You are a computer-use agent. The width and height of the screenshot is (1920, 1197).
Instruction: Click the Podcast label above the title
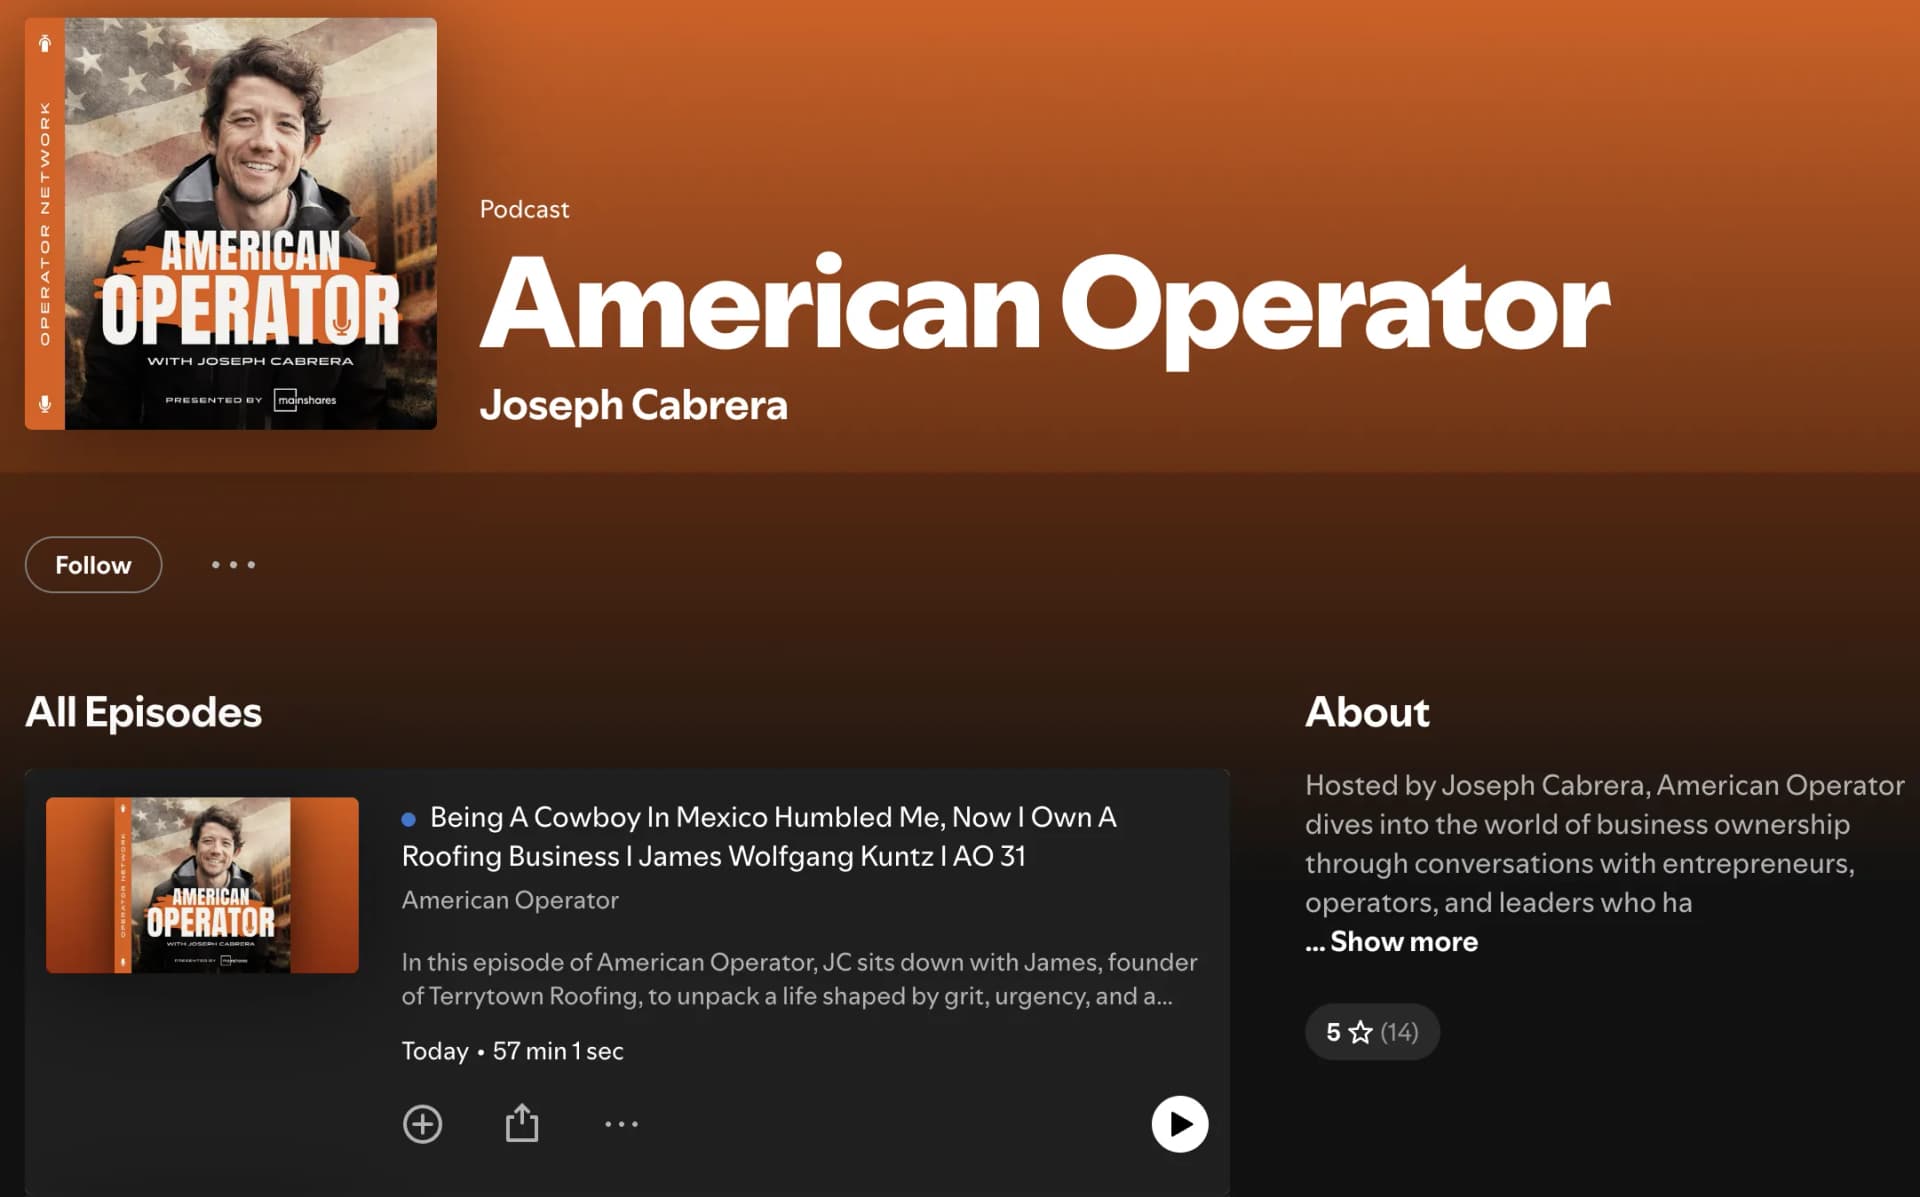[x=524, y=209]
